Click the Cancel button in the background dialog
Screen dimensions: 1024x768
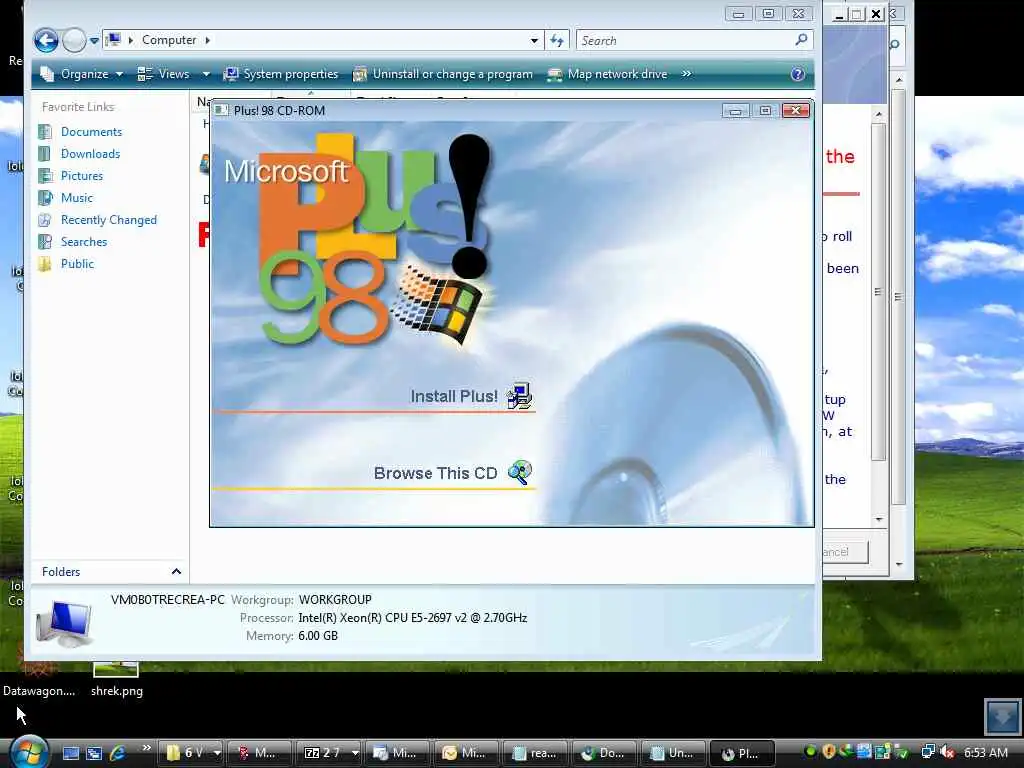pyautogui.click(x=845, y=552)
